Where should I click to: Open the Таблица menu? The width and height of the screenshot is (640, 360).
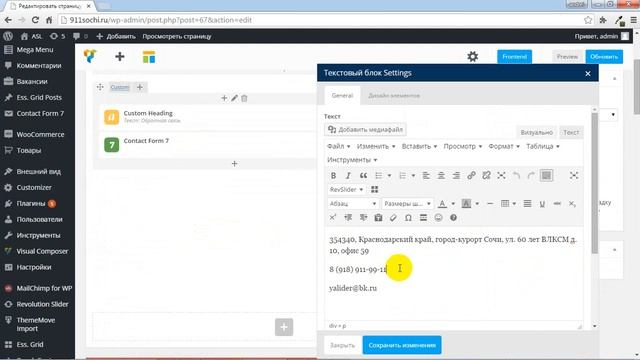coord(543,146)
